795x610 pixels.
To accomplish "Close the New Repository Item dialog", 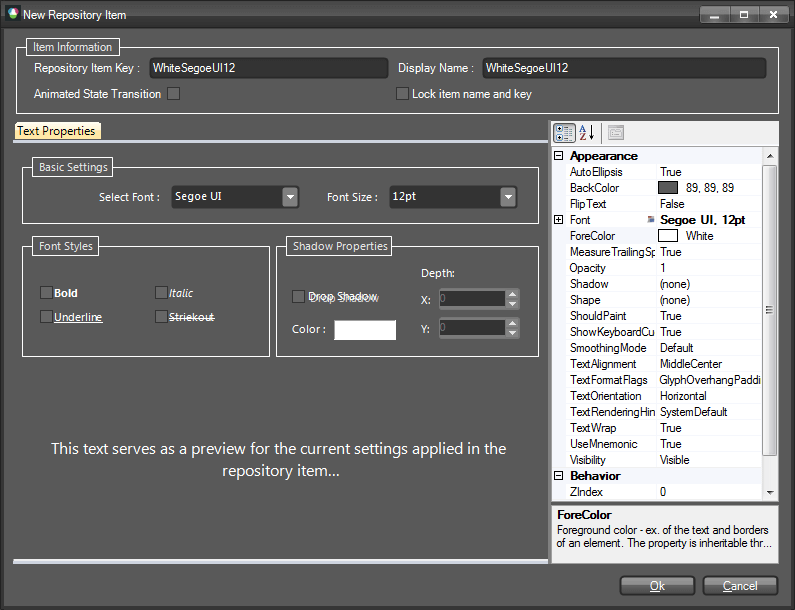I will [x=773, y=15].
